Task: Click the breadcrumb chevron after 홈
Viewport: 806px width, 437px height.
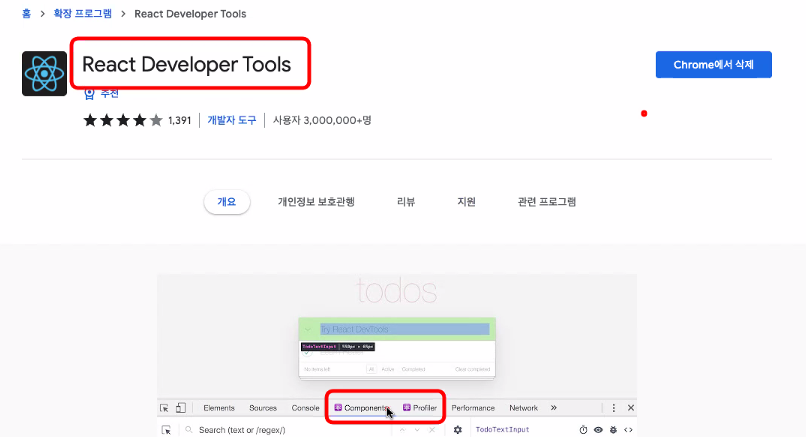Action: (43, 14)
